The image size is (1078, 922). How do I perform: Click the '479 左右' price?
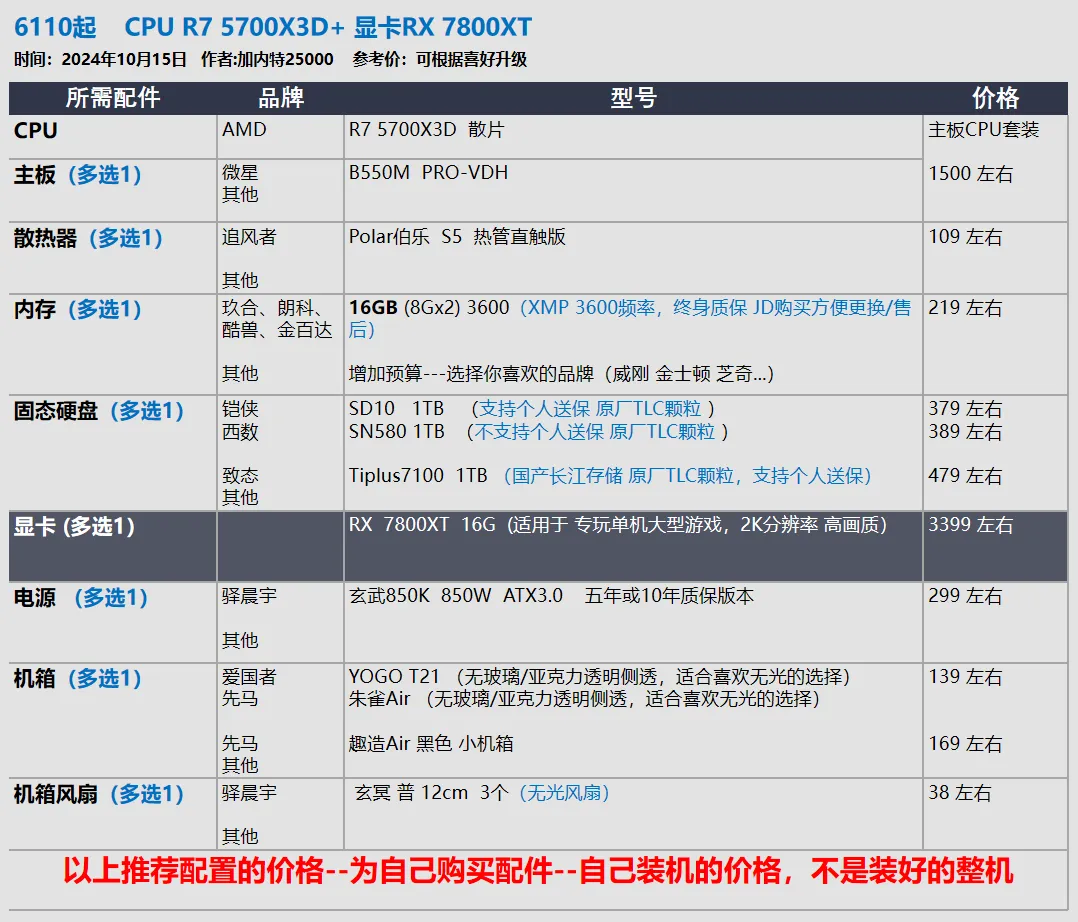[965, 476]
